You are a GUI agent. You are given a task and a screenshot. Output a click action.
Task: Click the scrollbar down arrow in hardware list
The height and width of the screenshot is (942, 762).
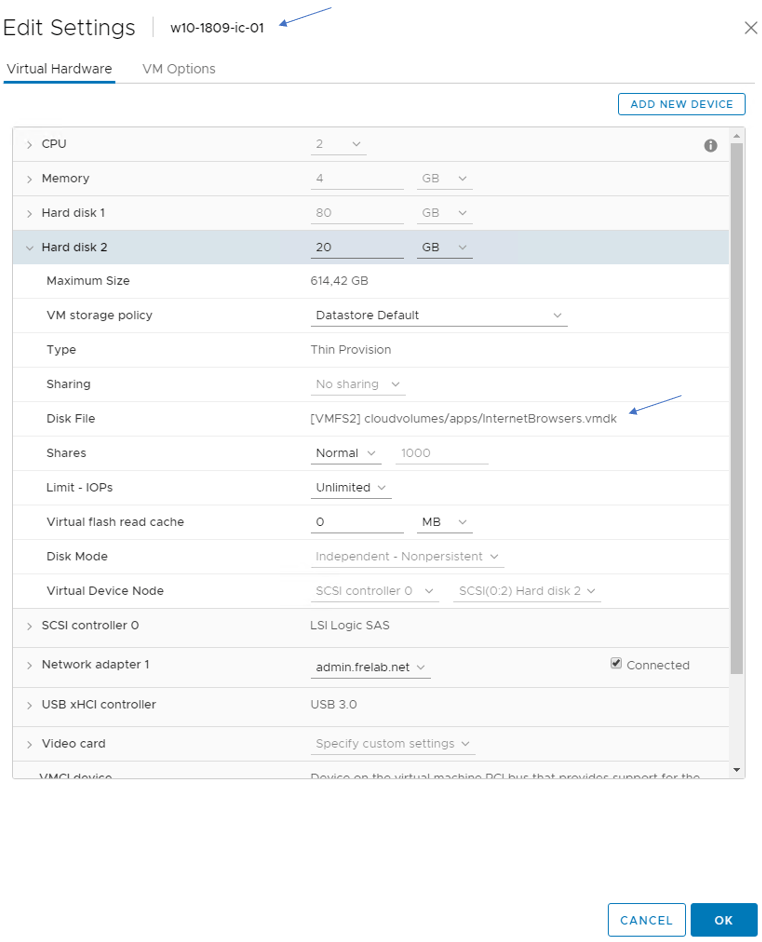click(737, 770)
